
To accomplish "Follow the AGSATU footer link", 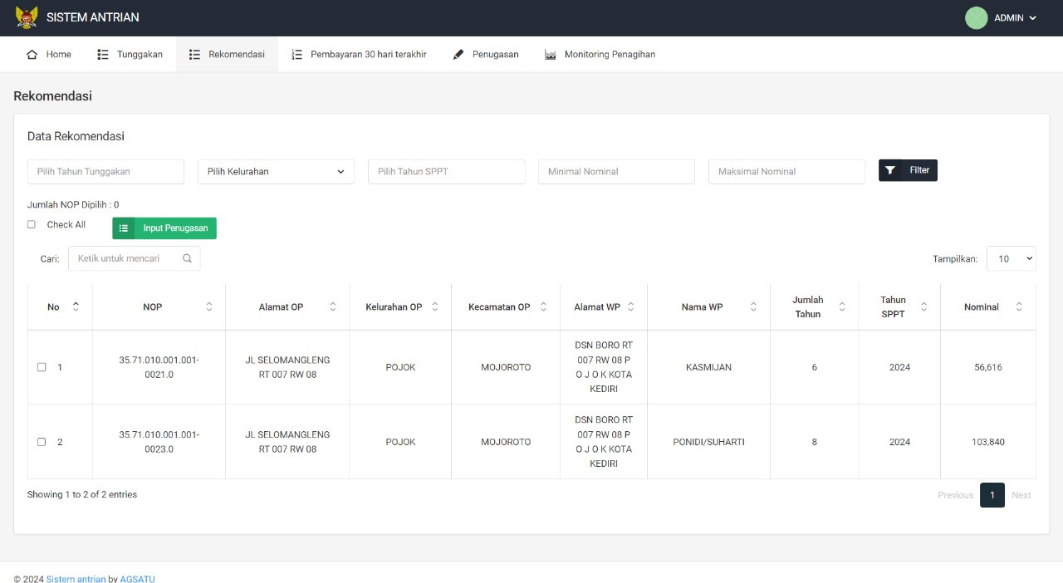I will (x=138, y=579).
